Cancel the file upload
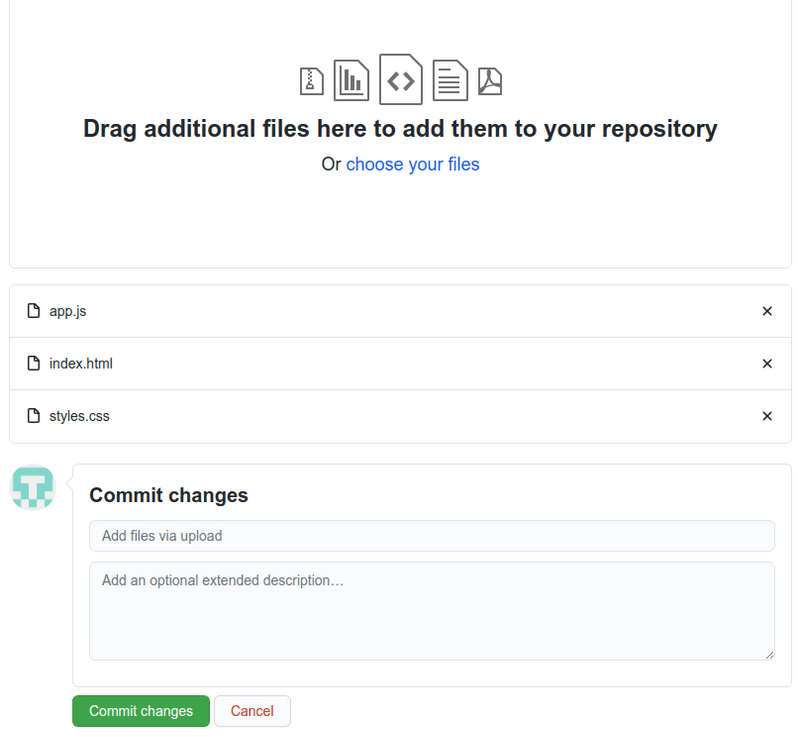This screenshot has width=800, height=737. (252, 711)
